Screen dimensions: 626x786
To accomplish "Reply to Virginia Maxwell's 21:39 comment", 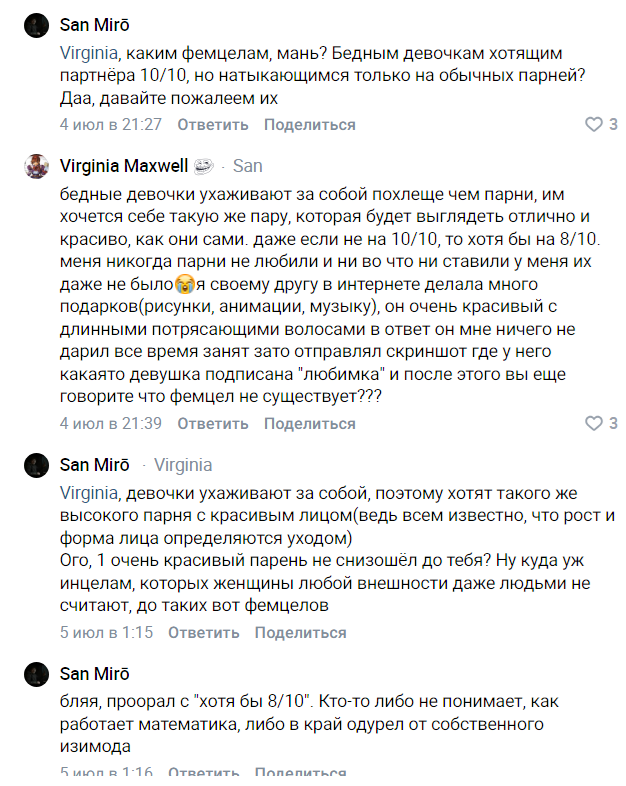I will (x=213, y=424).
